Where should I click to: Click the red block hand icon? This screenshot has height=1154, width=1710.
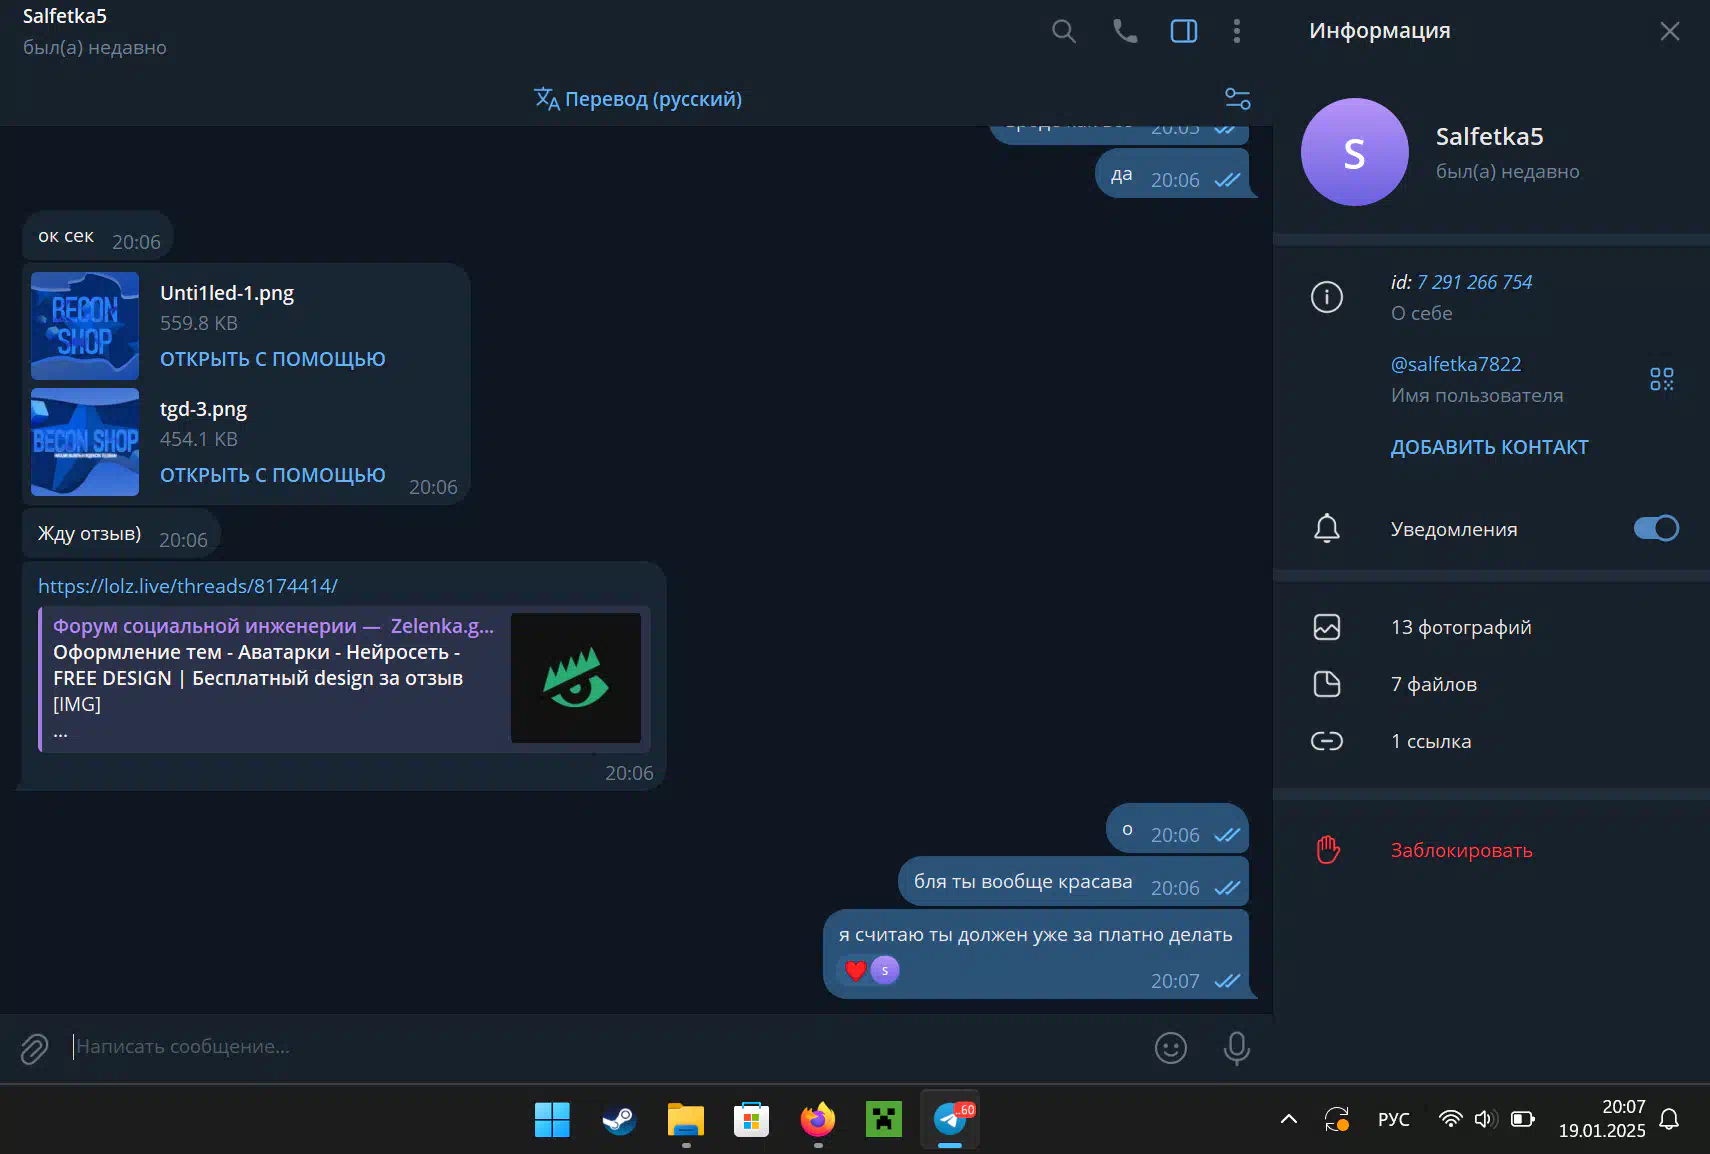[1327, 850]
